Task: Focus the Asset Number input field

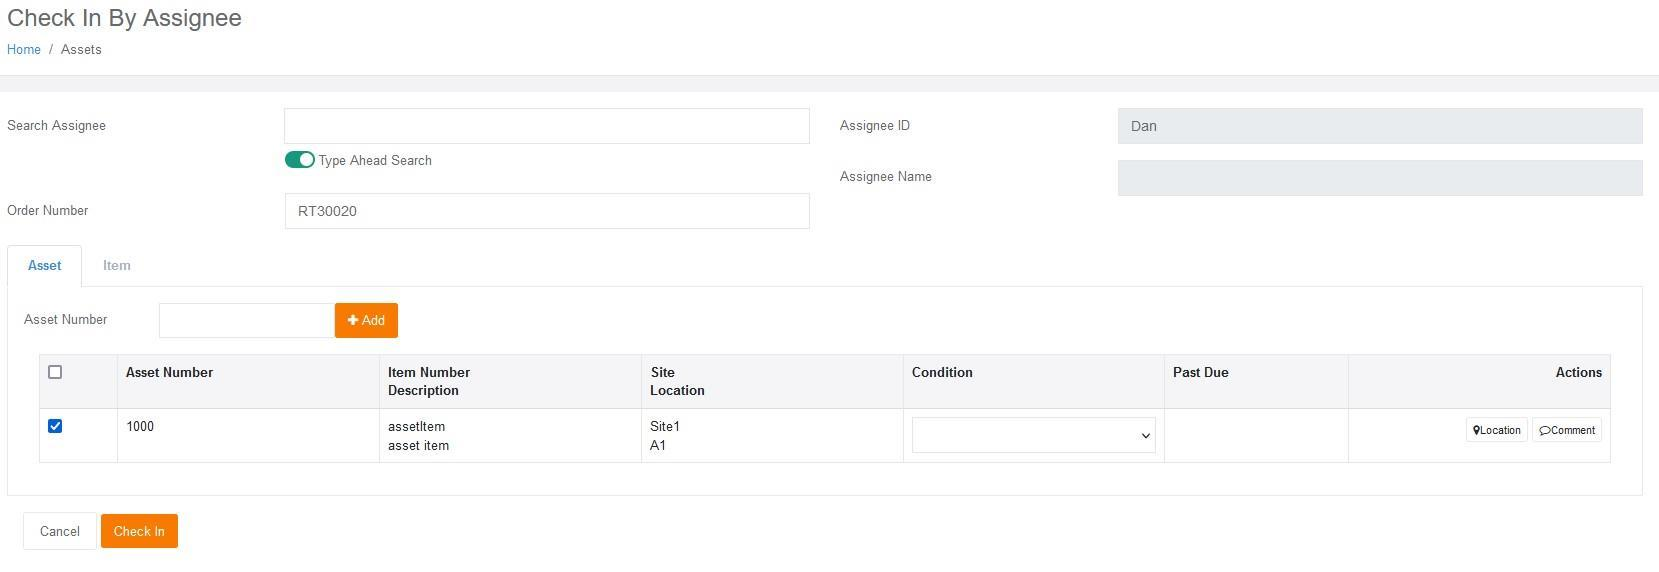Action: [247, 320]
